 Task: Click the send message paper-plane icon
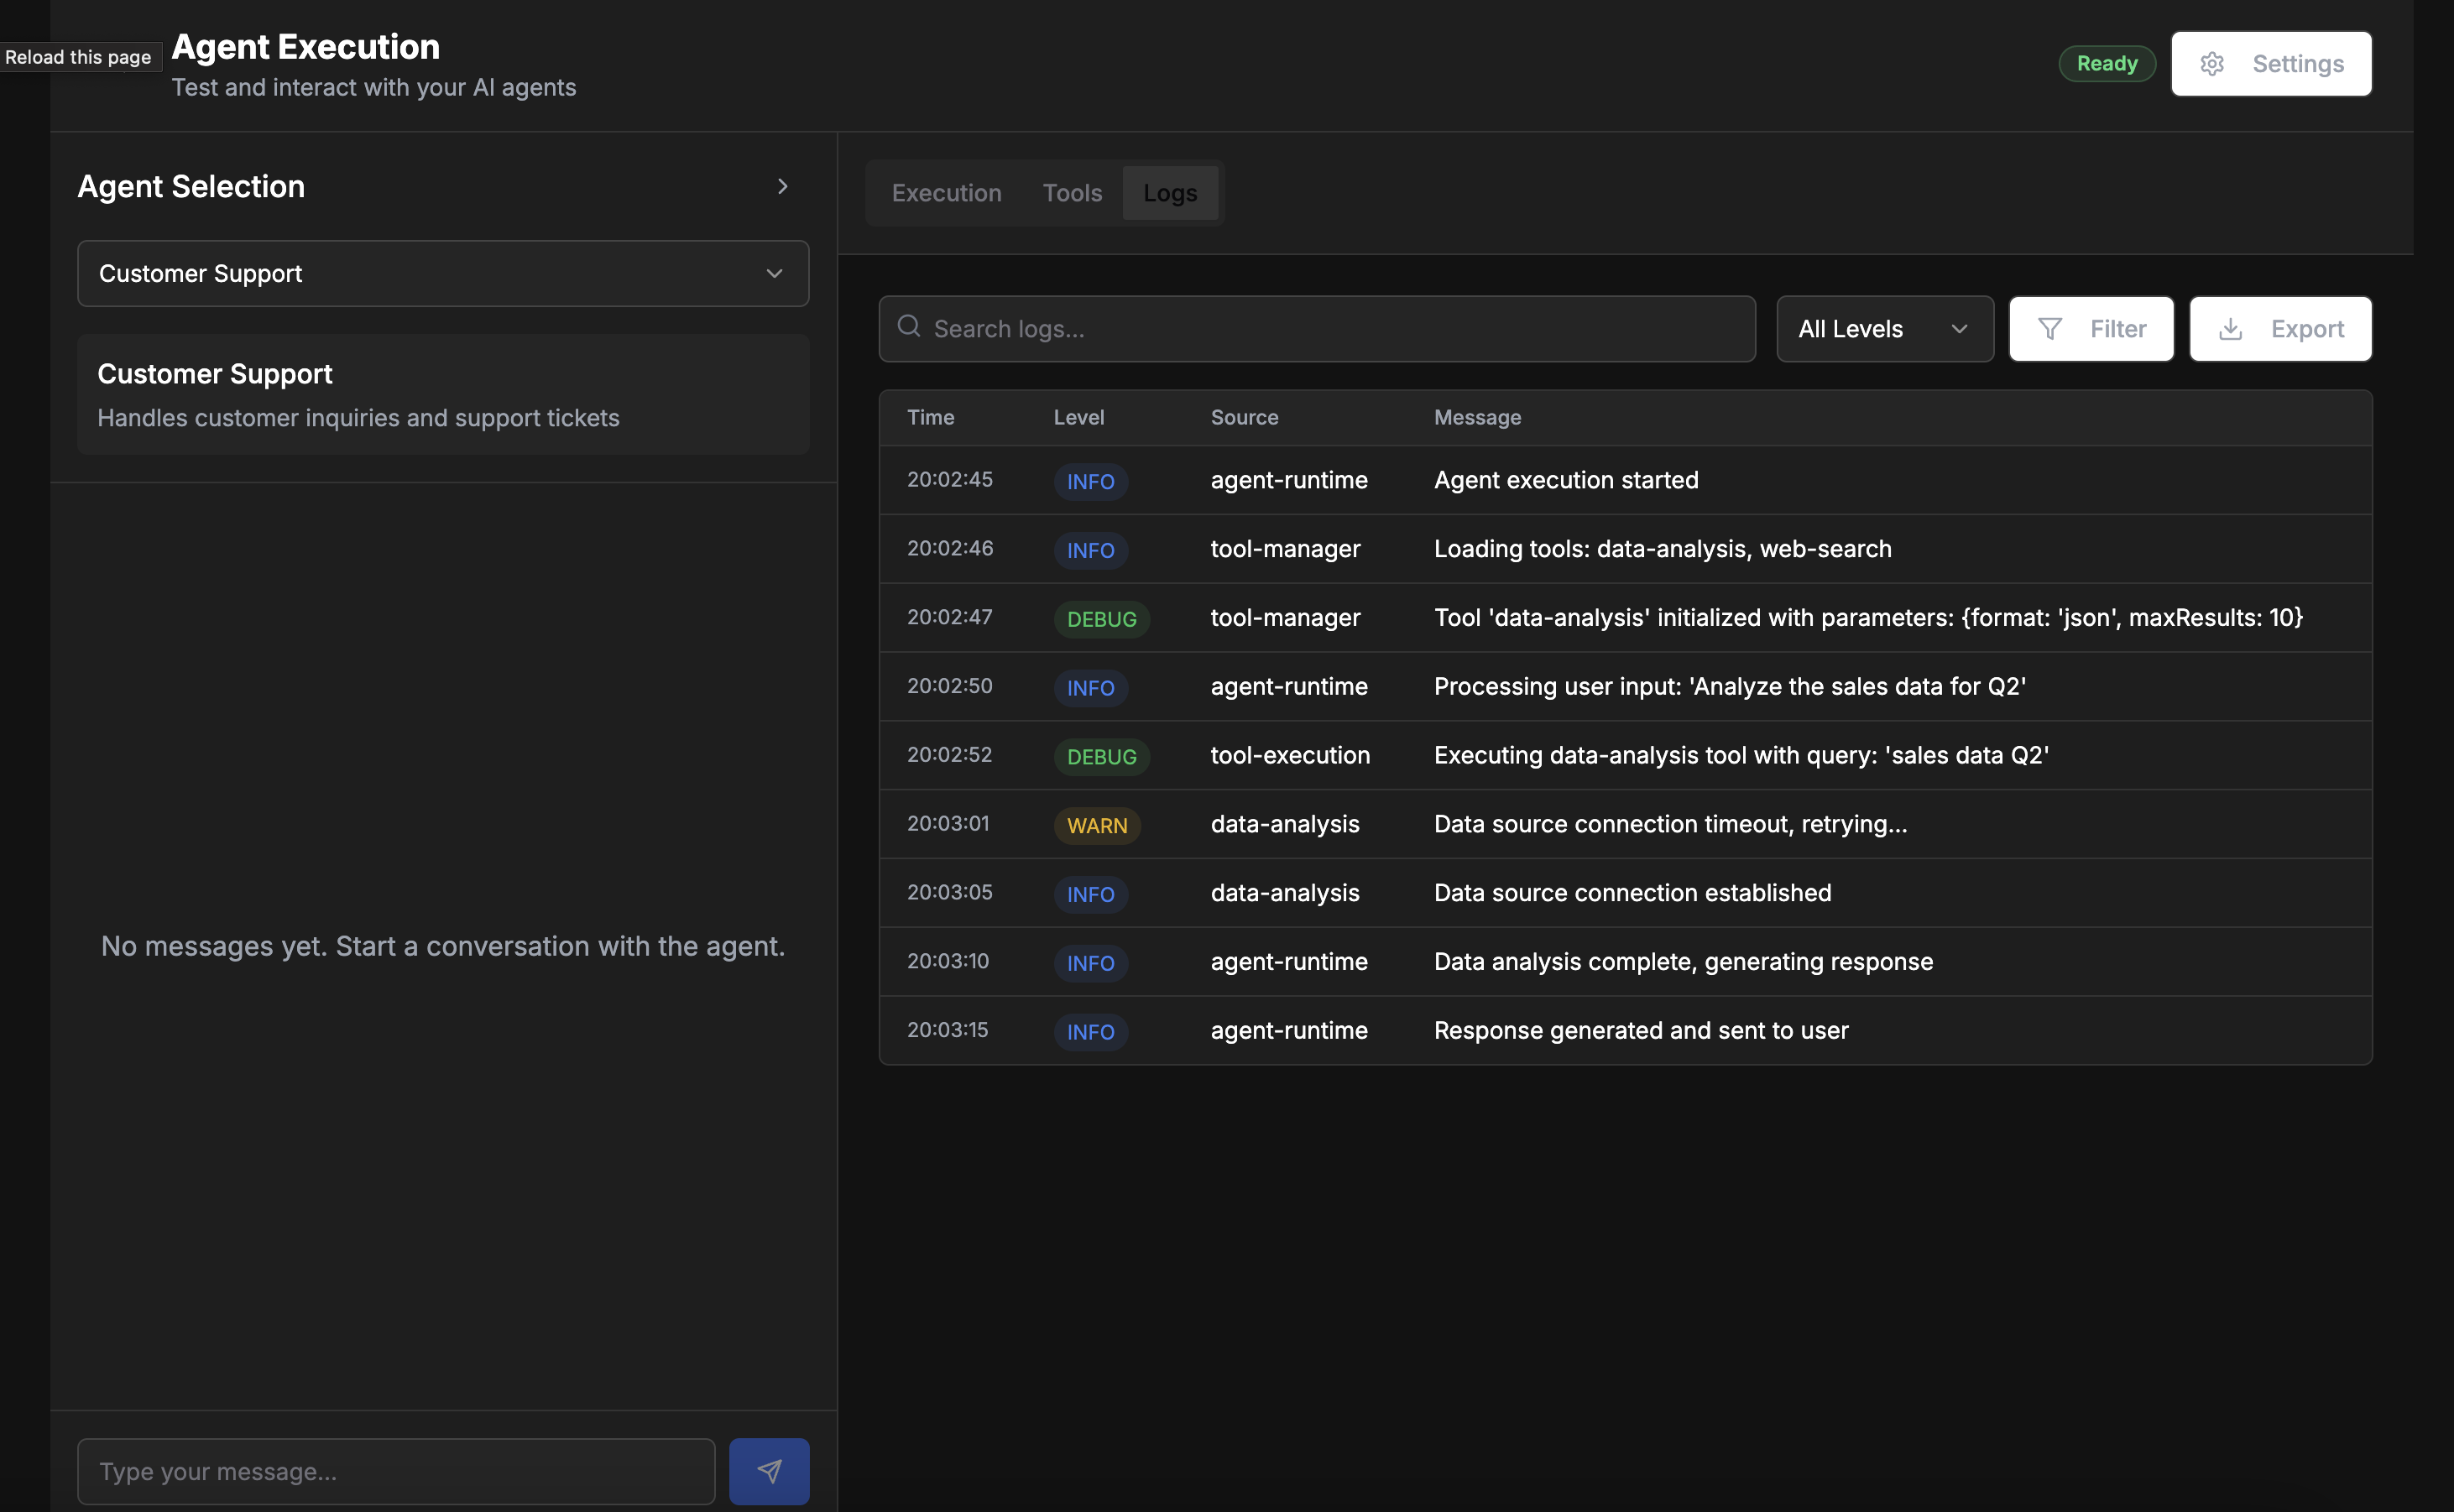pos(768,1471)
